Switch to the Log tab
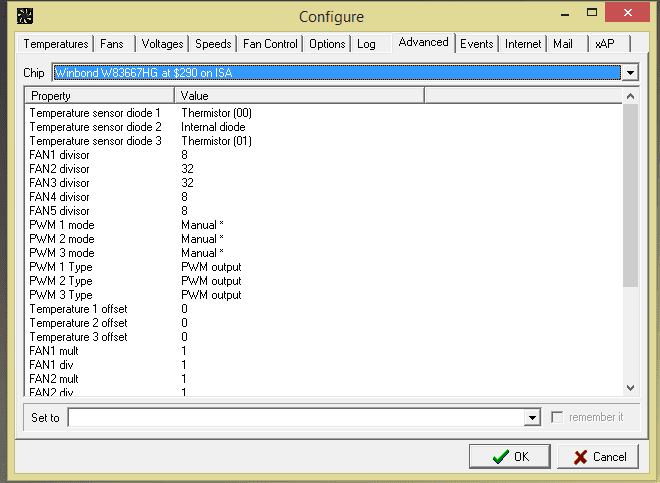The width and height of the screenshot is (660, 483). pos(371,44)
